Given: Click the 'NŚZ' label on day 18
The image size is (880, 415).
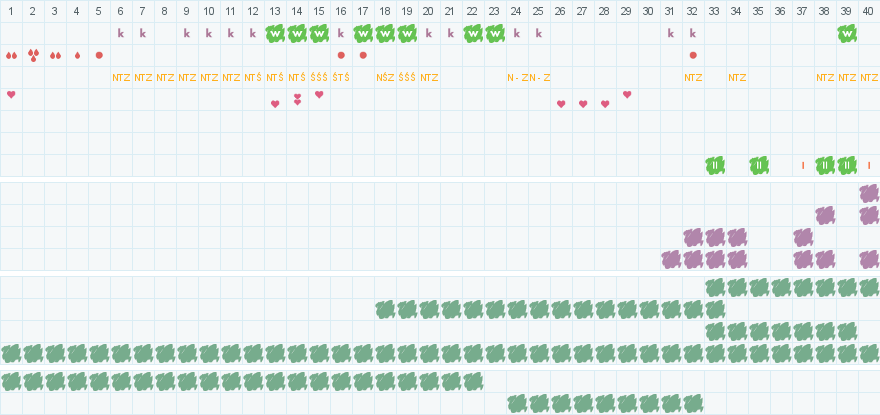Looking at the screenshot, I should click(385, 77).
